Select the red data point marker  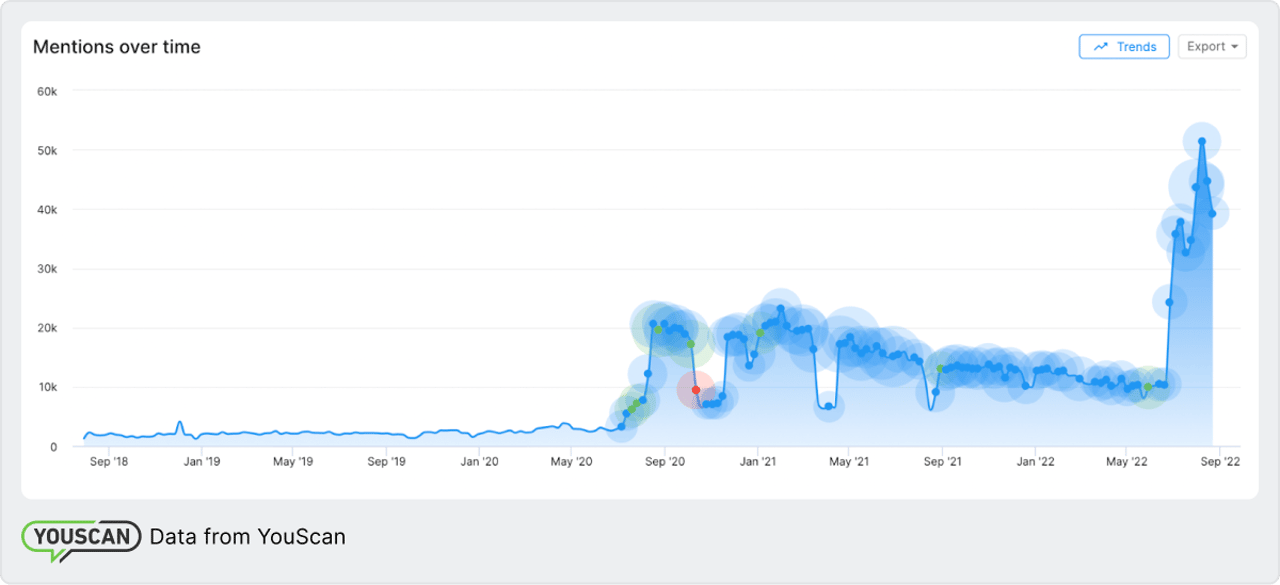[696, 390]
